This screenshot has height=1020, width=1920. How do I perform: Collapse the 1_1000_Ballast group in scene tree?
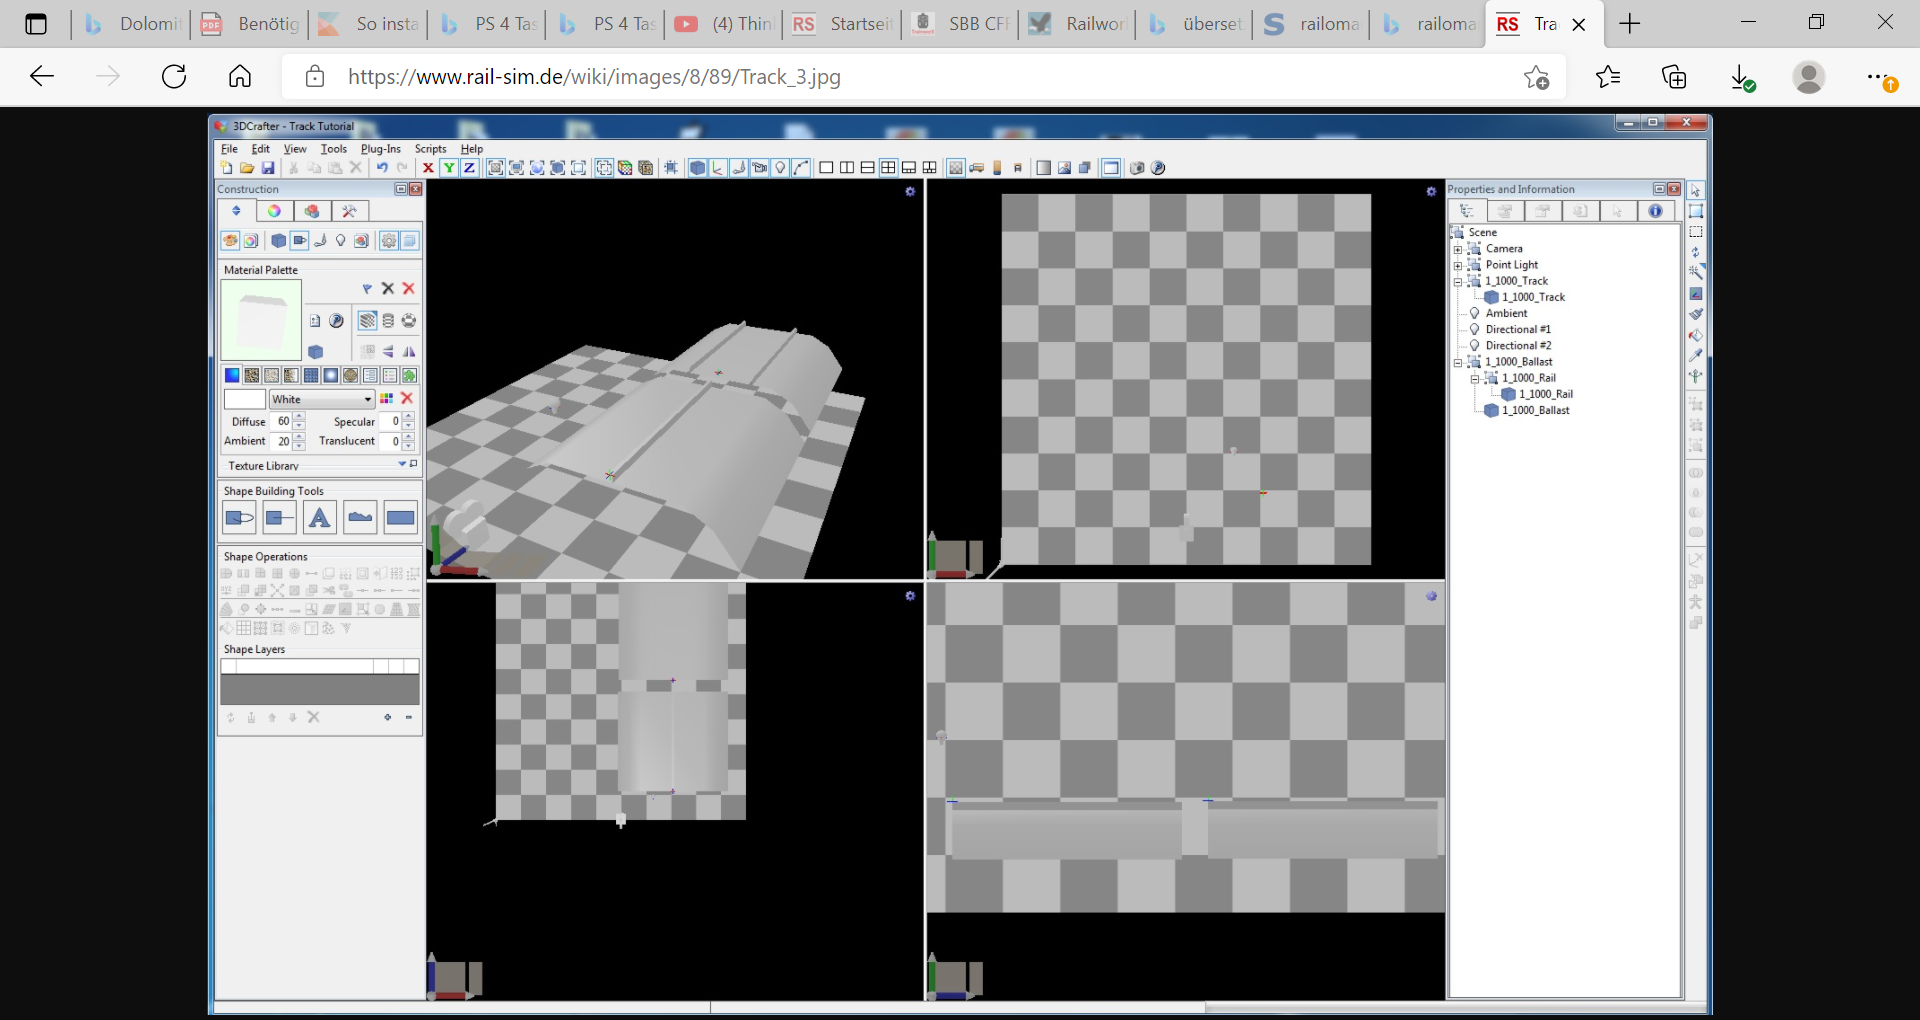(1458, 362)
